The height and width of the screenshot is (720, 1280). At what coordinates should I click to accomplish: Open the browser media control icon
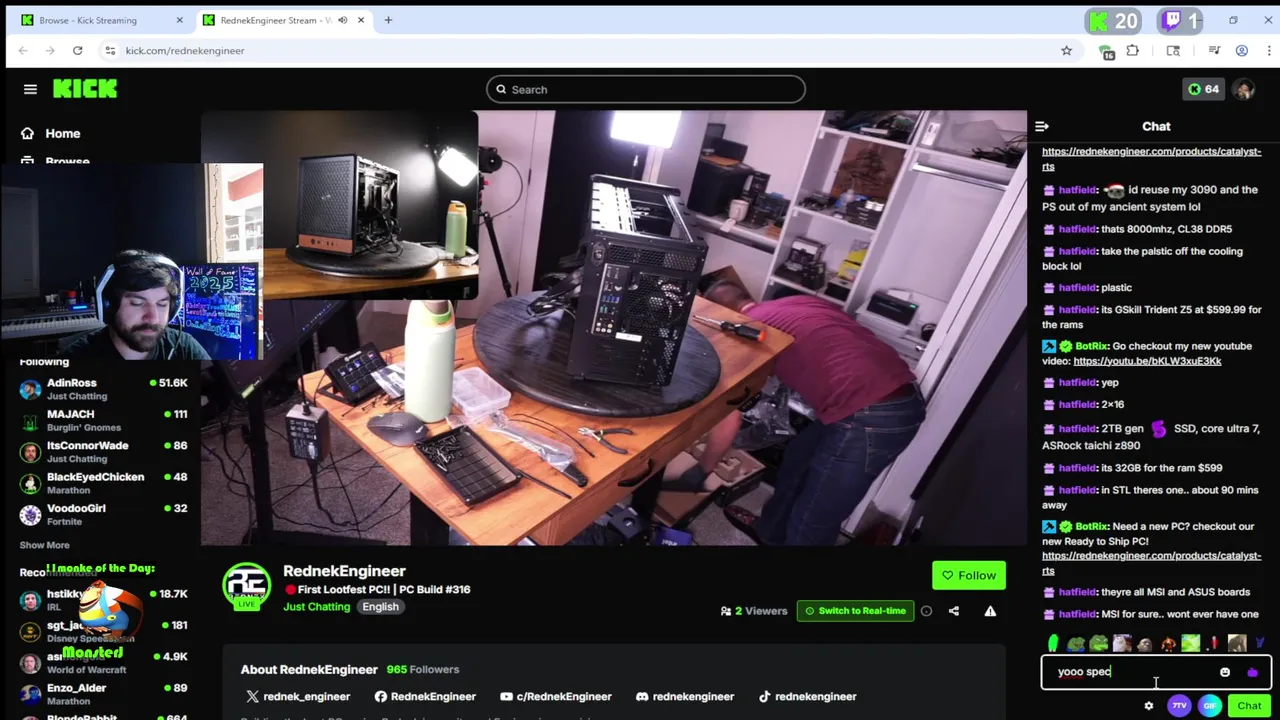click(x=1214, y=50)
